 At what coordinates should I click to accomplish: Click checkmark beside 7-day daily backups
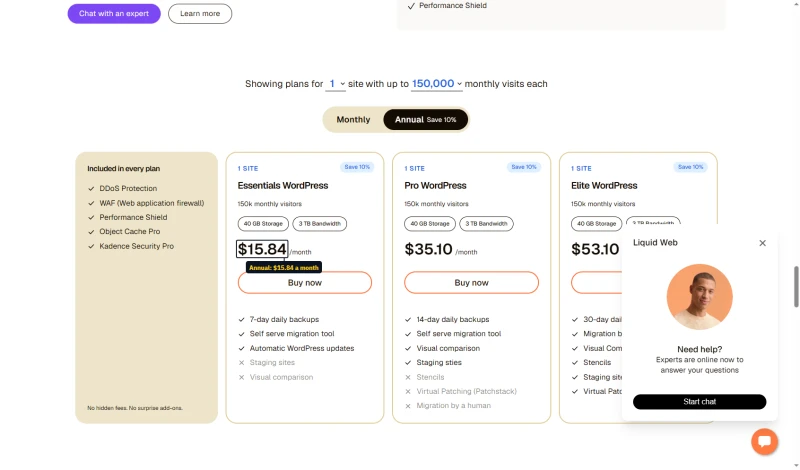pos(241,320)
